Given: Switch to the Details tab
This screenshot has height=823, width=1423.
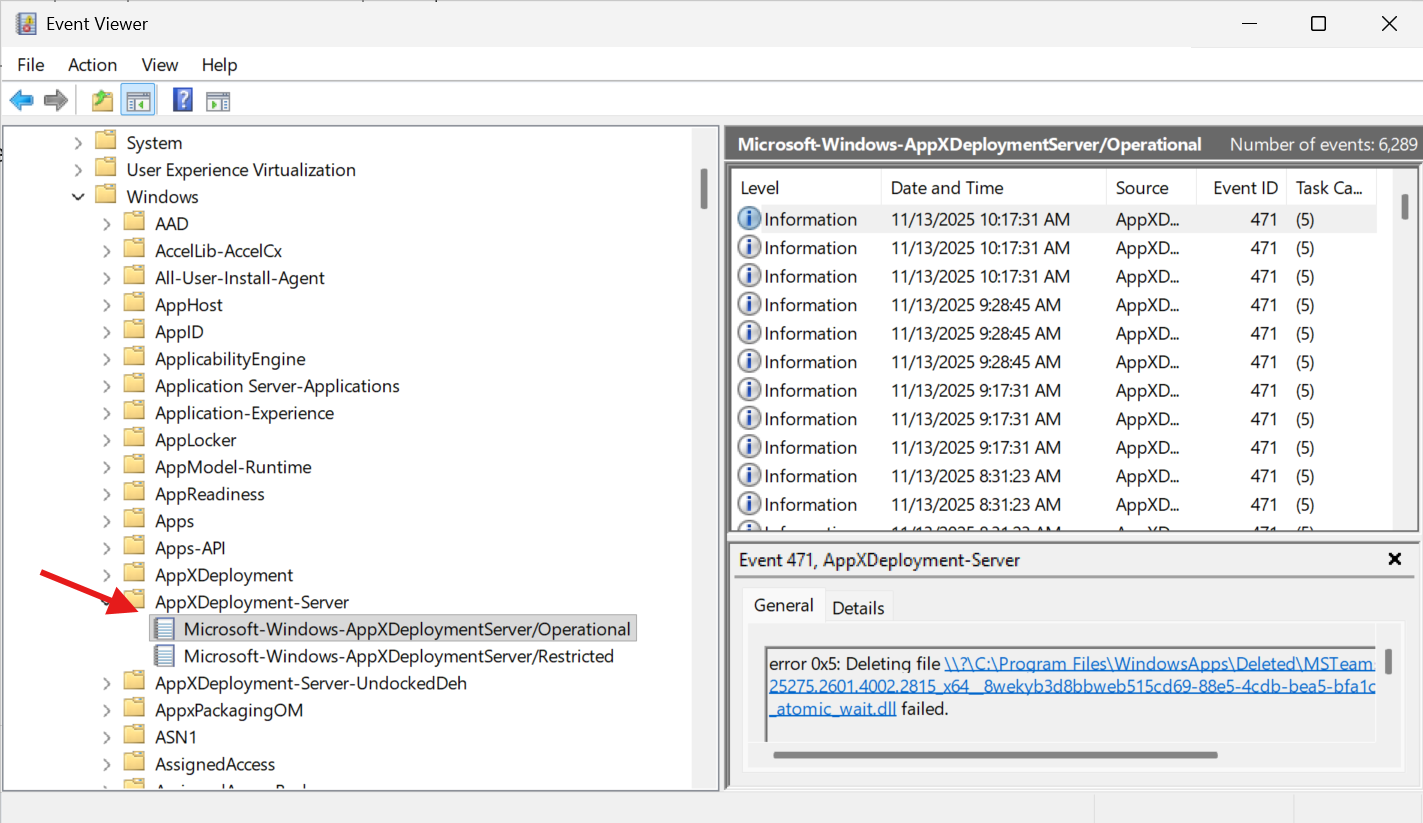Looking at the screenshot, I should [859, 606].
